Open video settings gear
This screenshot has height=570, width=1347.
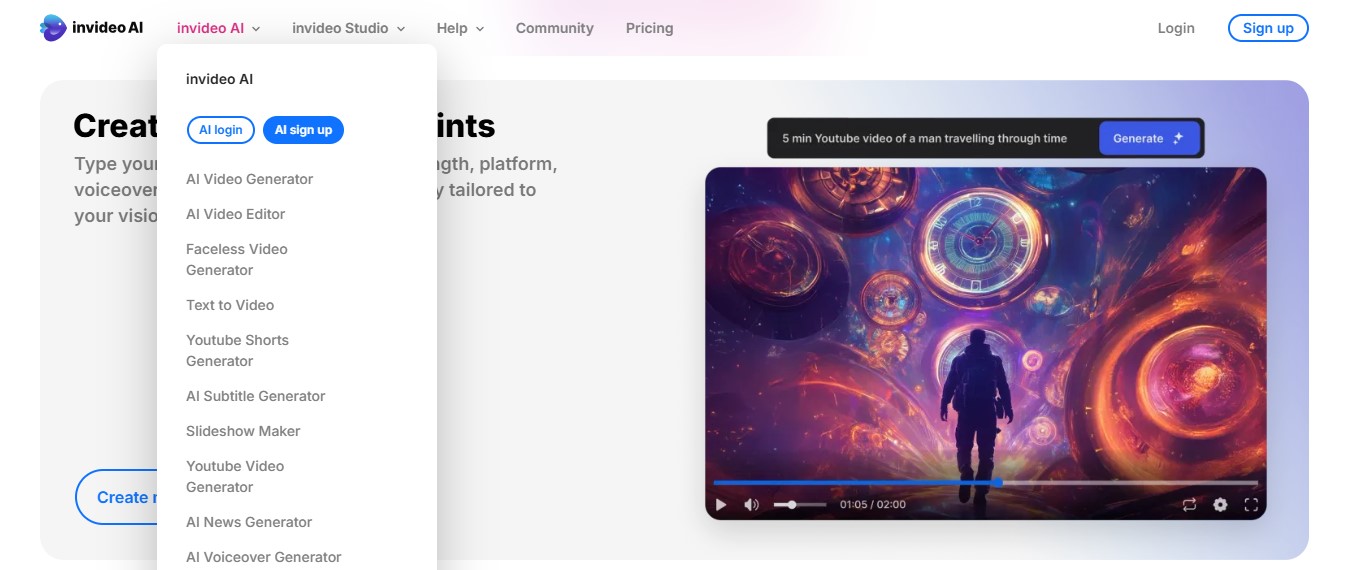[x=1220, y=505]
